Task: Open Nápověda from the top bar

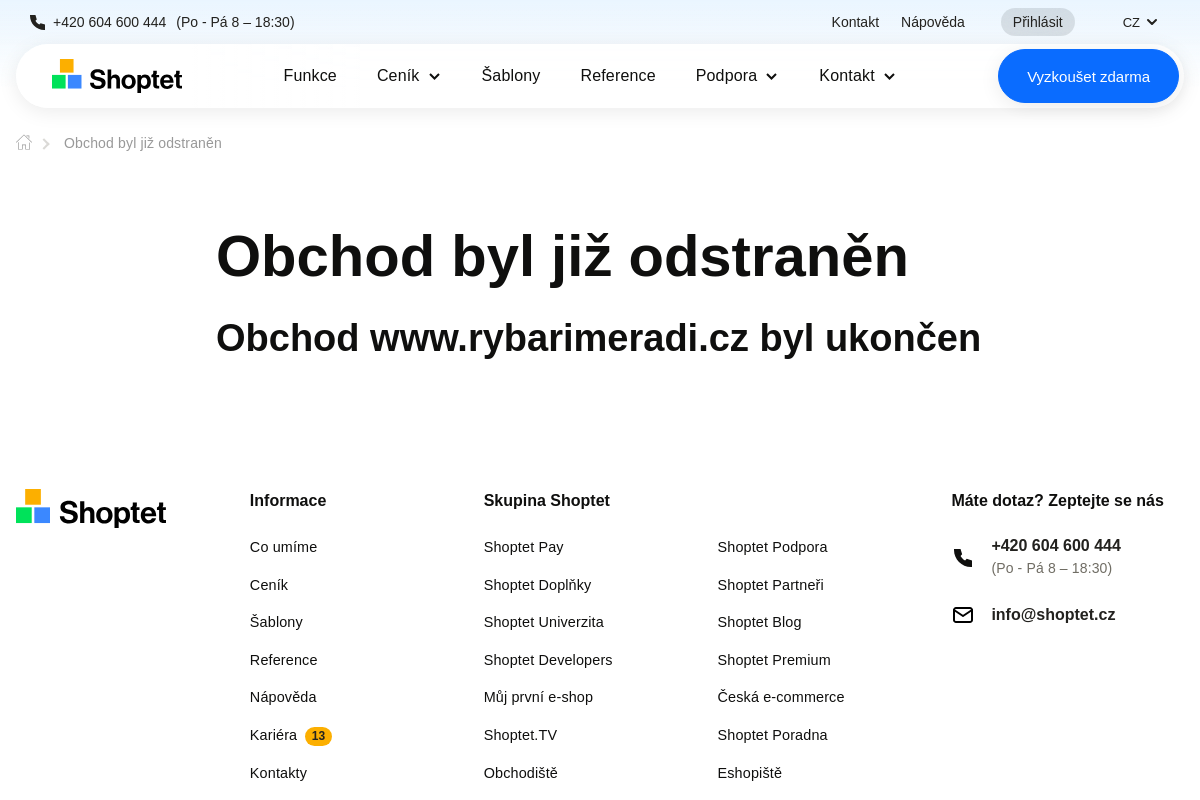Action: click(x=932, y=21)
